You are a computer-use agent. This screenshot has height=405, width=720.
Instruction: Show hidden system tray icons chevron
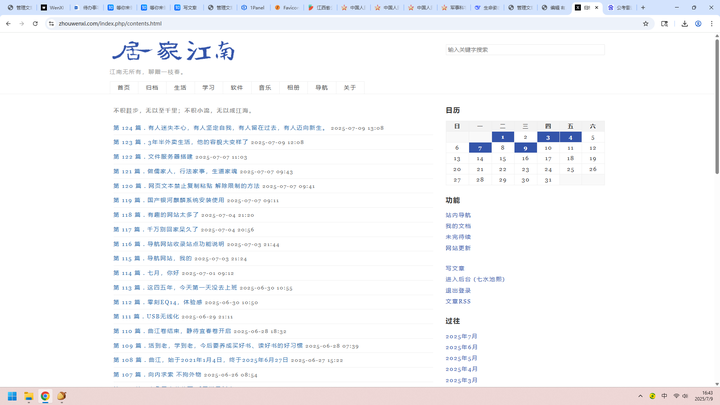pyautogui.click(x=640, y=396)
